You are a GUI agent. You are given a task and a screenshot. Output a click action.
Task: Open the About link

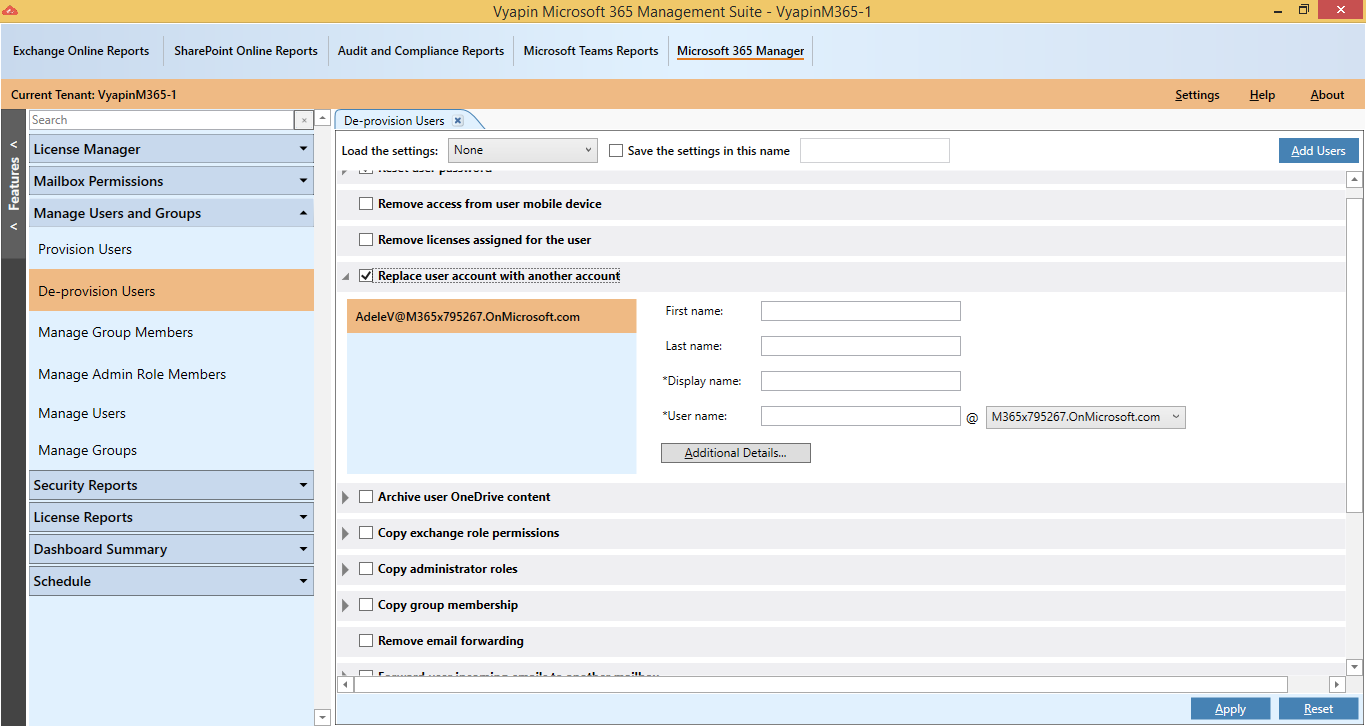tap(1327, 95)
